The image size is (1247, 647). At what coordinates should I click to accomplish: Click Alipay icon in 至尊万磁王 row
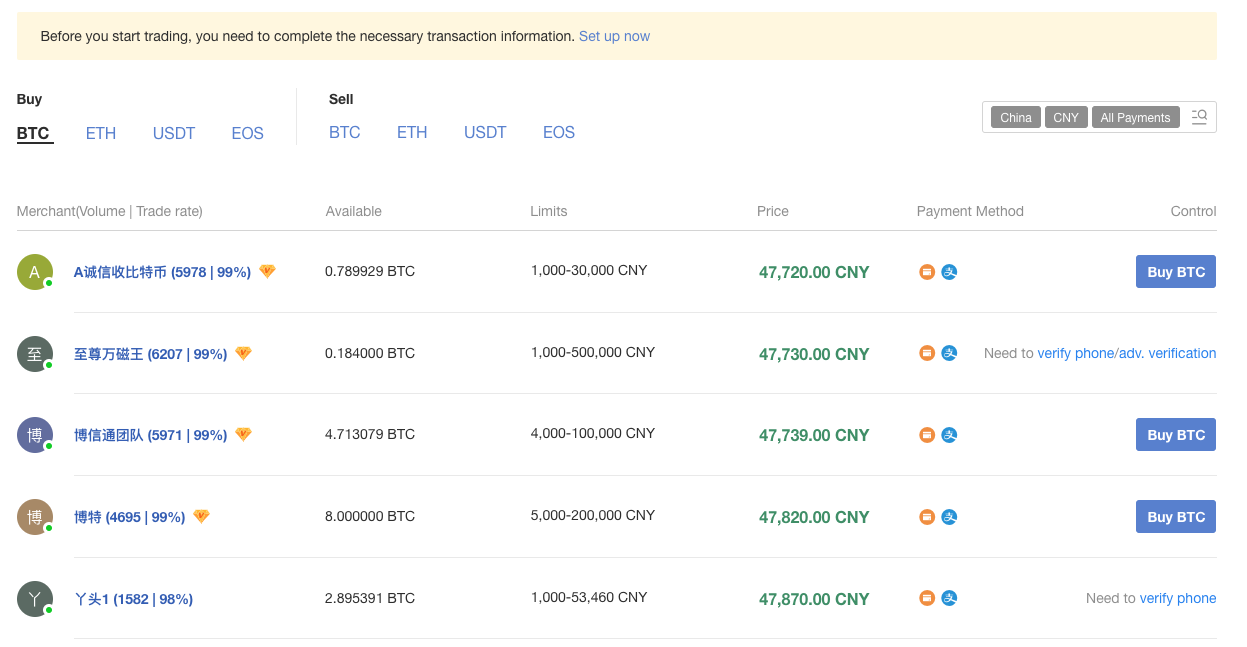[x=949, y=353]
